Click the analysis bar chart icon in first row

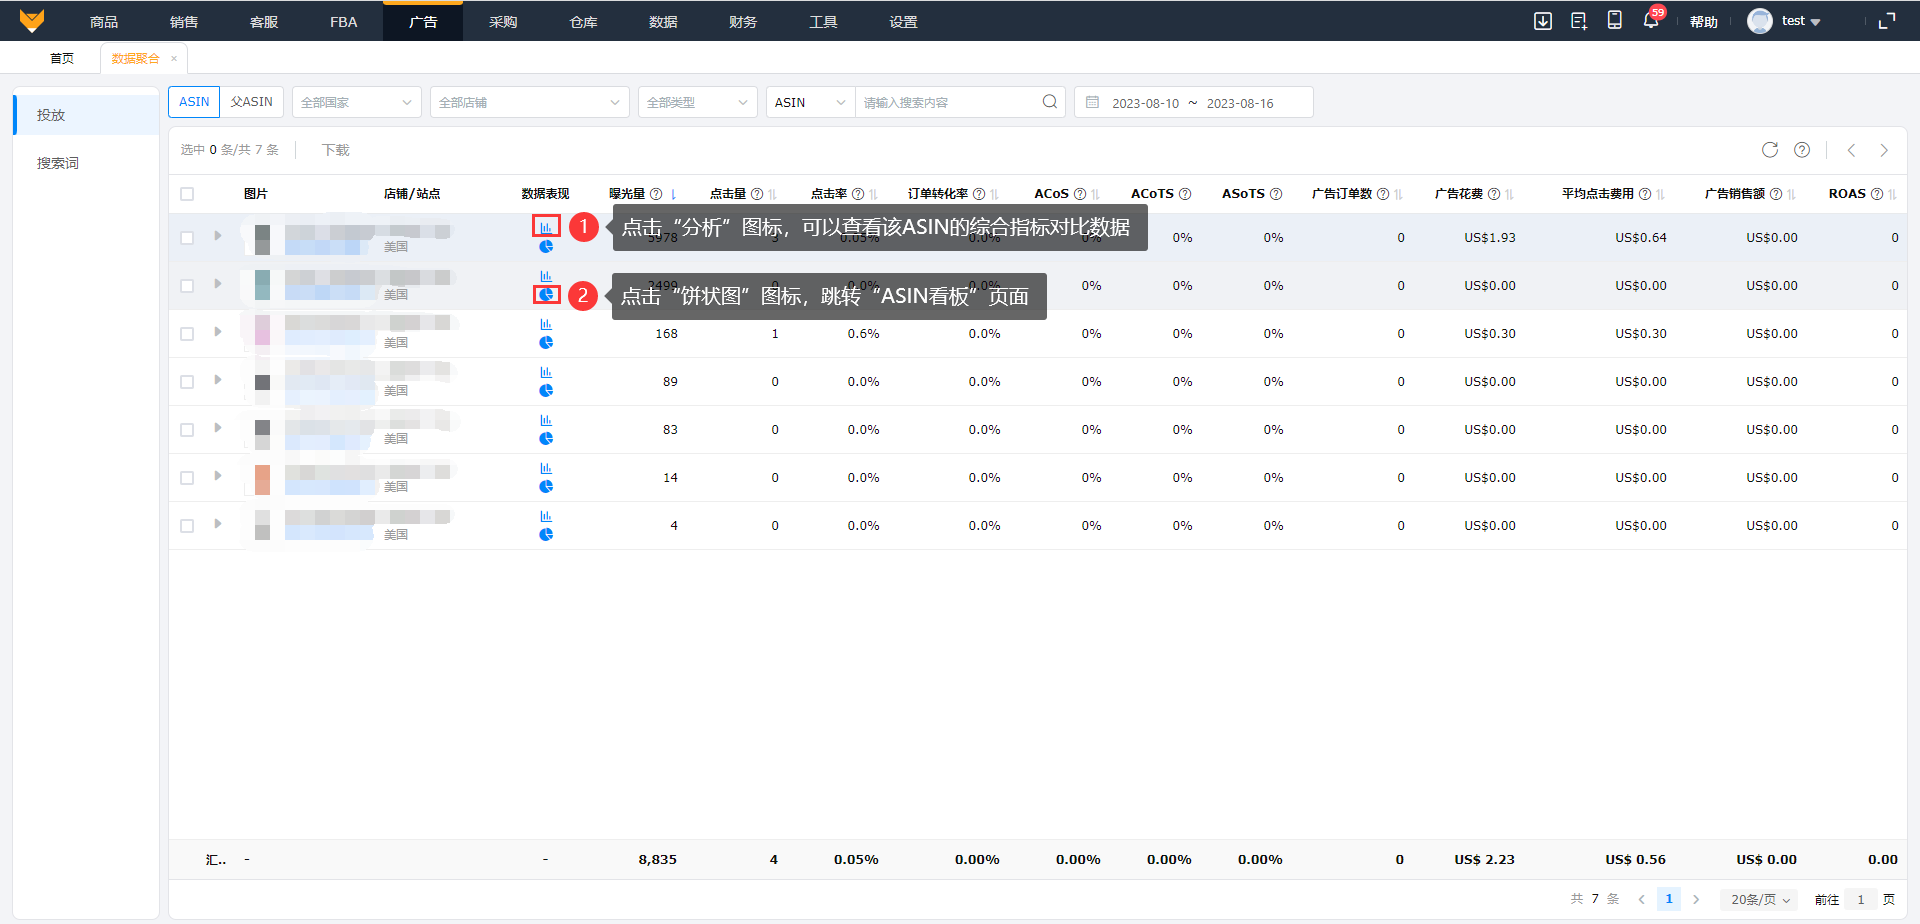coord(546,227)
